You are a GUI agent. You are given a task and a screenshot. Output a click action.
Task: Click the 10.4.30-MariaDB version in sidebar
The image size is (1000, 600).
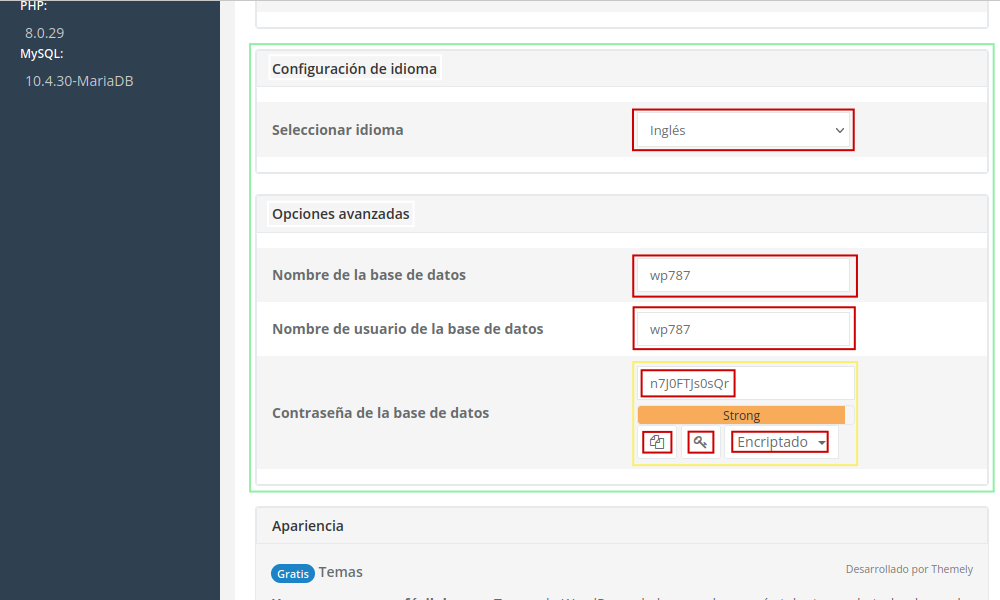coord(79,81)
